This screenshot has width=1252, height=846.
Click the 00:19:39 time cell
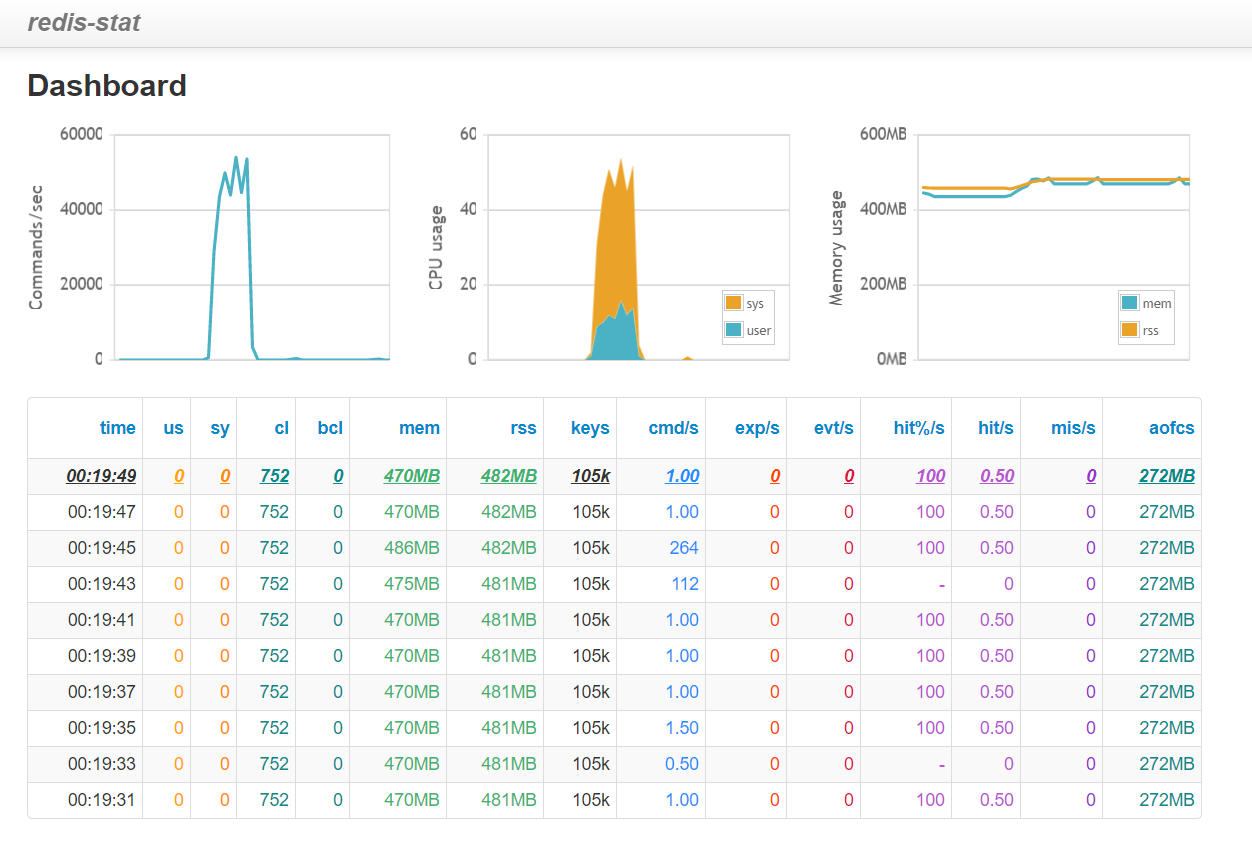pos(101,656)
